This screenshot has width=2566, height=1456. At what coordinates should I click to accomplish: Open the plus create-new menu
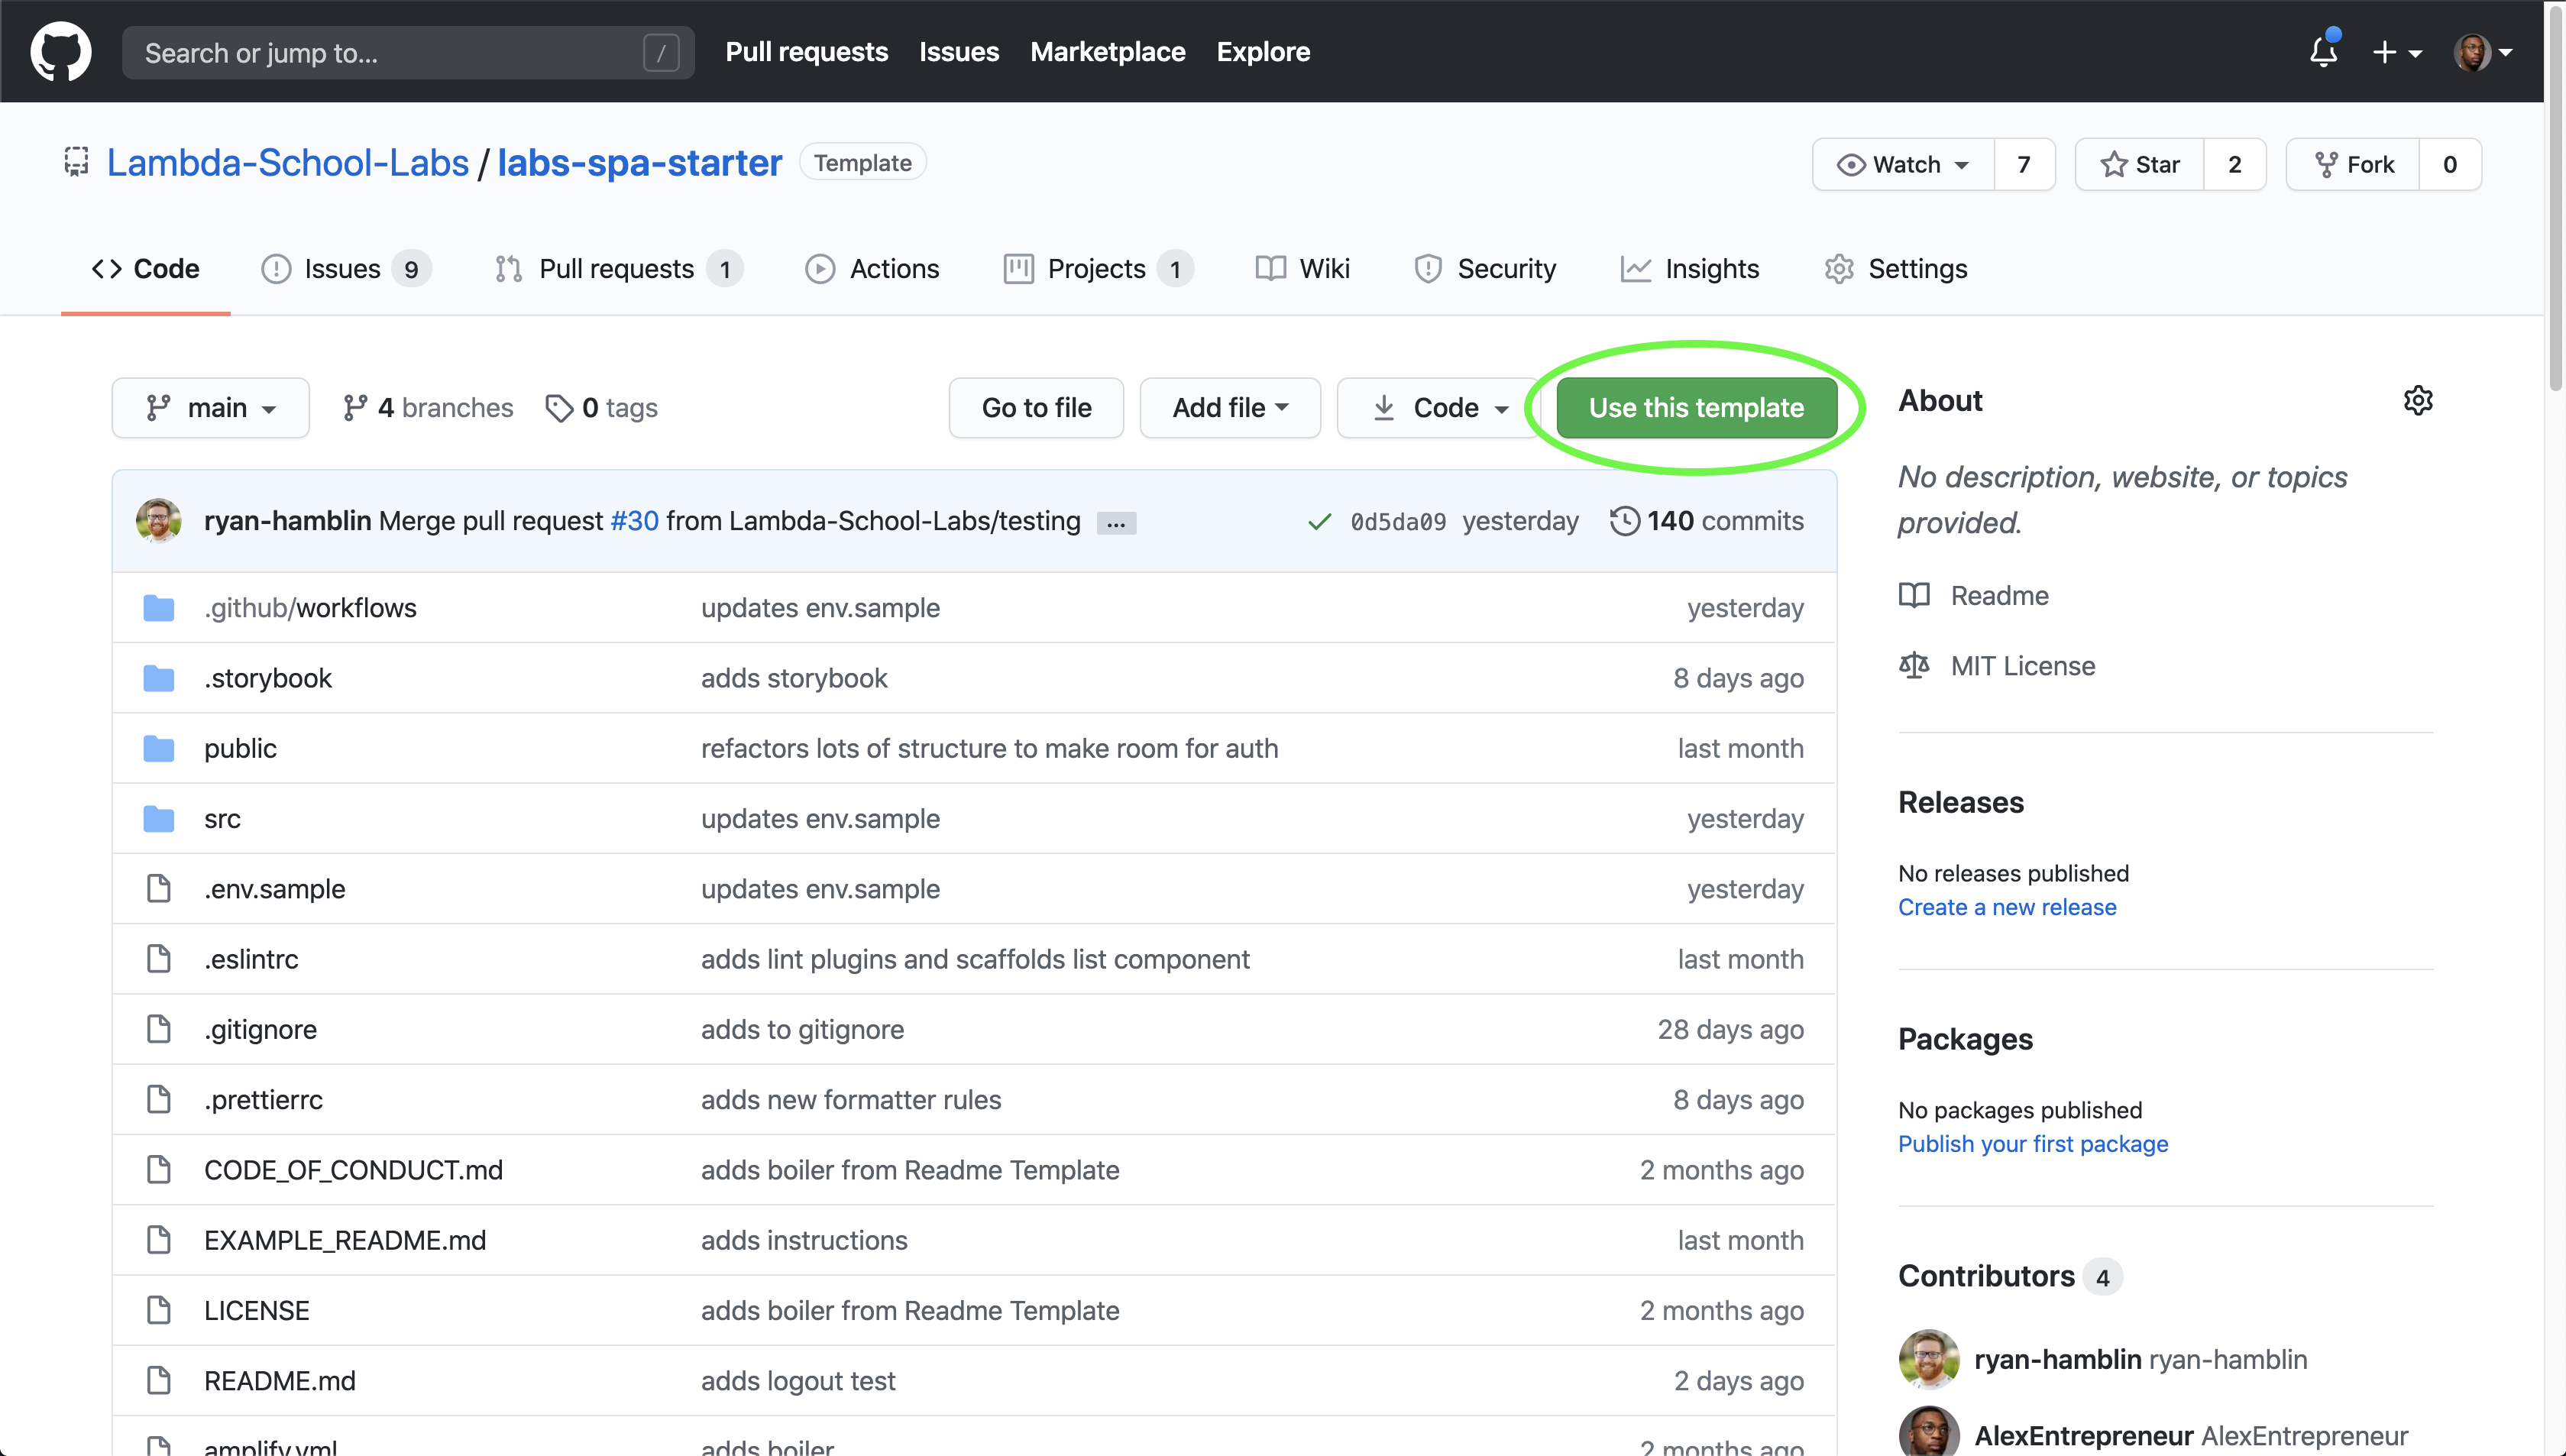point(2396,52)
